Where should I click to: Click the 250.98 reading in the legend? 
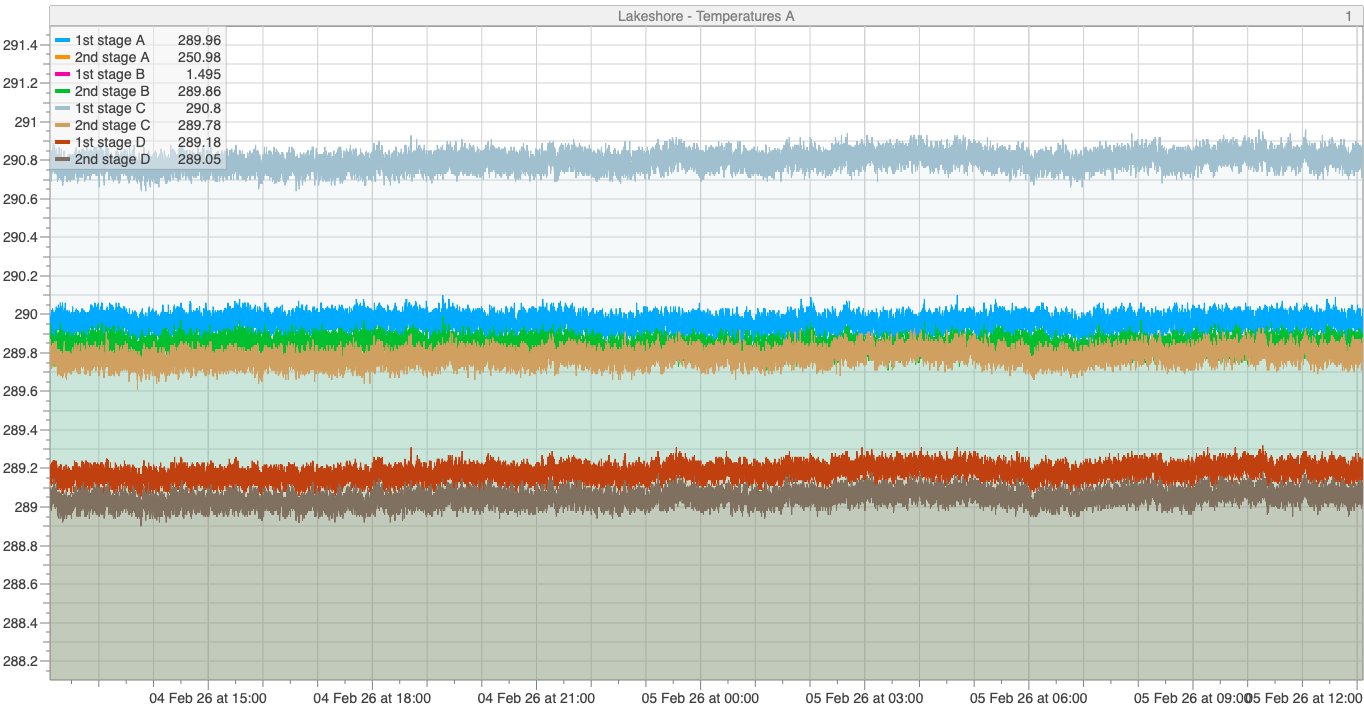(x=199, y=57)
